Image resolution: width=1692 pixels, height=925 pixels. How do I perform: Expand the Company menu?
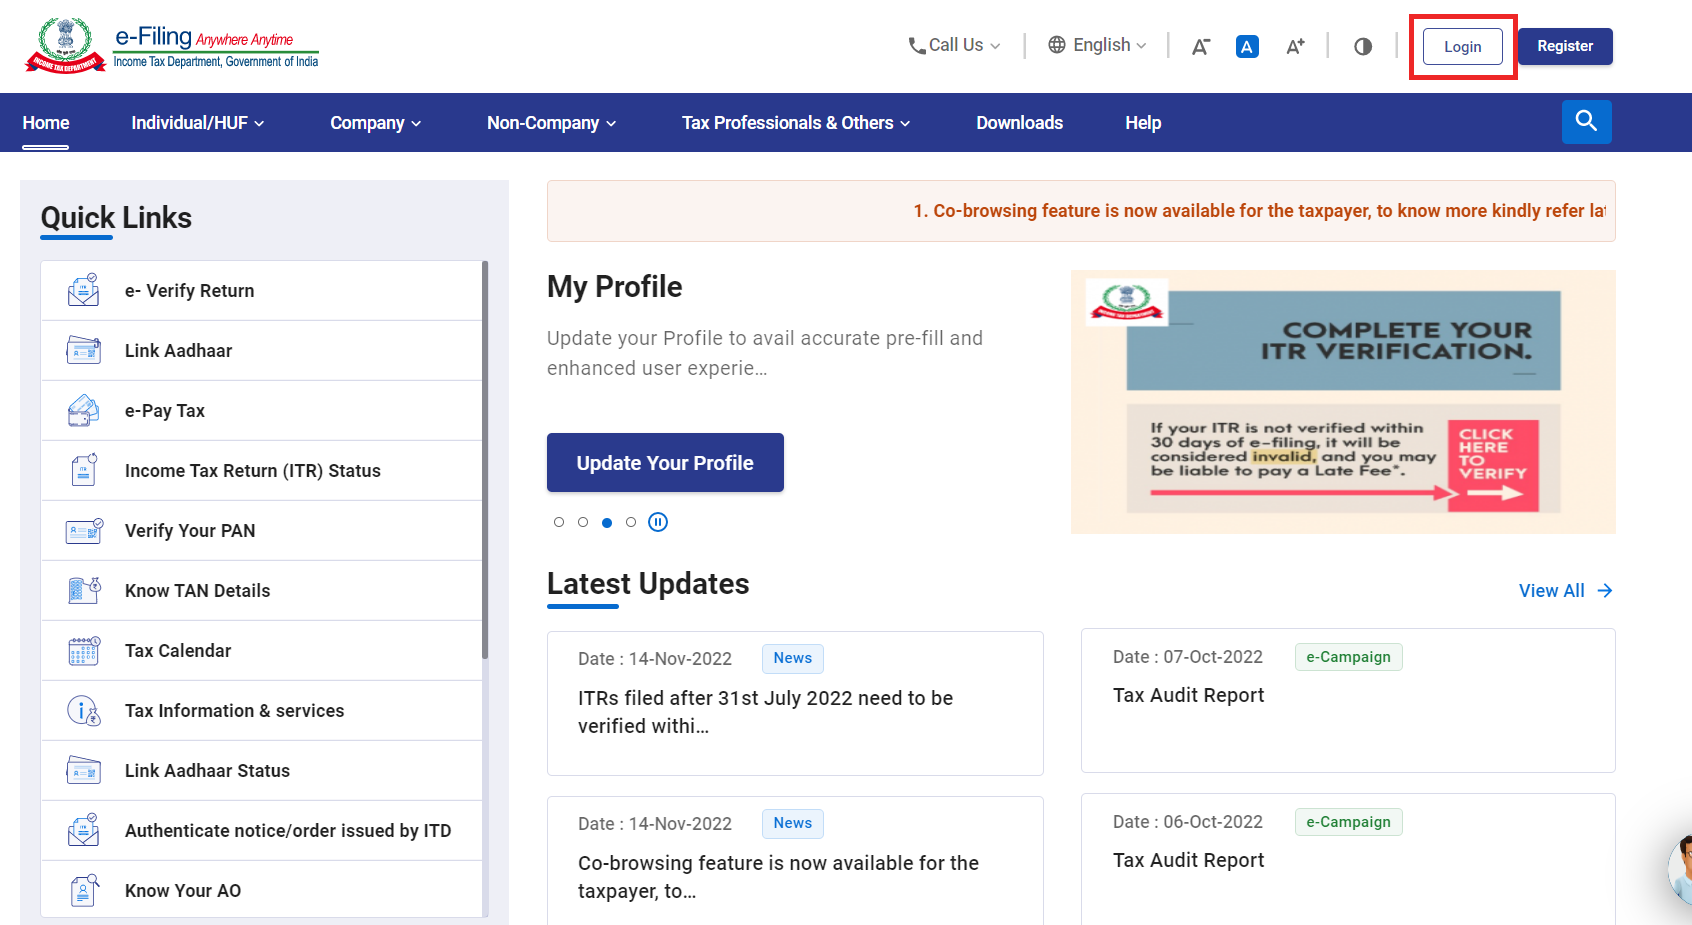pos(376,123)
